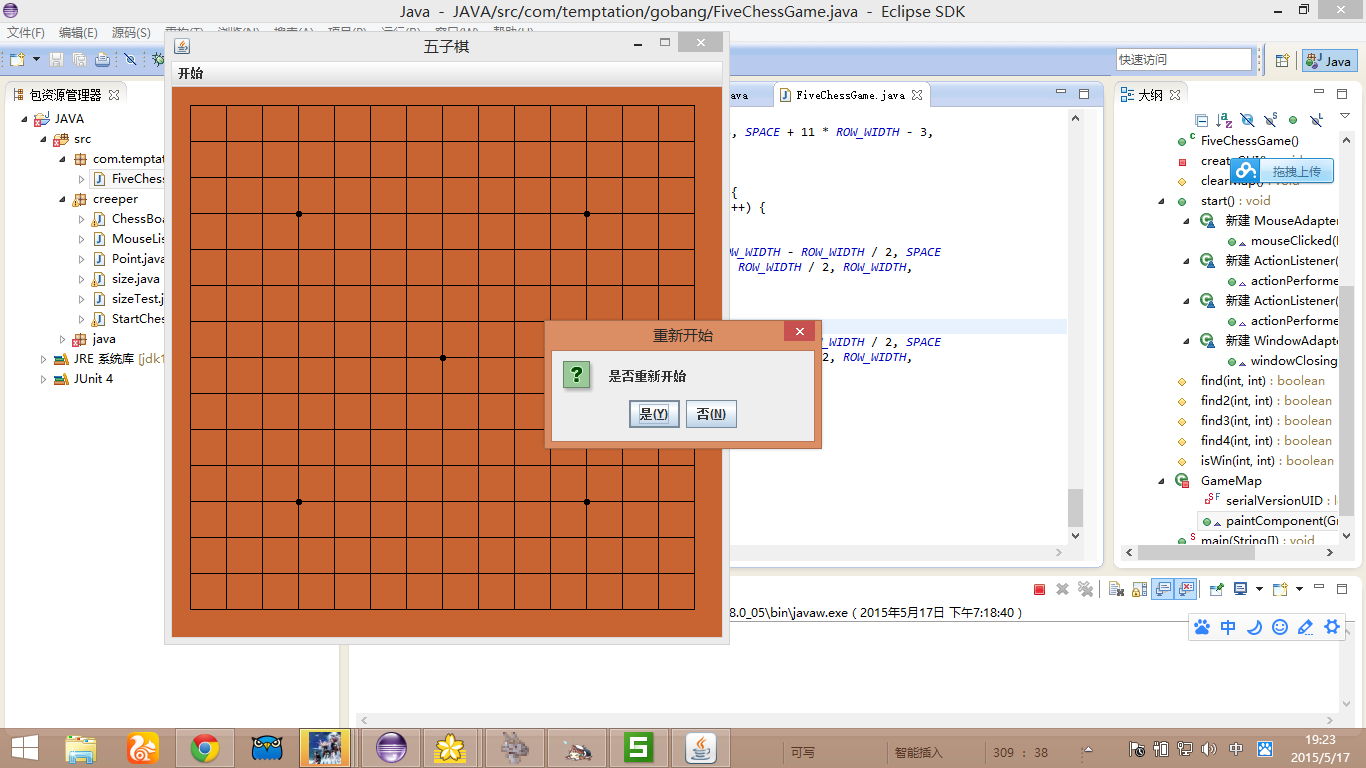The image size is (1366, 768).
Task: Click the Open Console icon
Action: [1281, 590]
